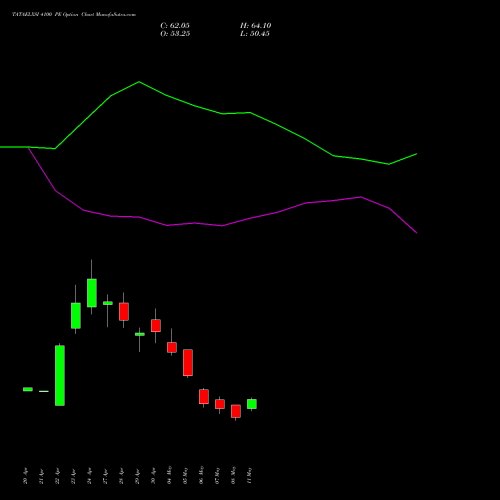
Task: Select the small green candle for 20 Apr
Action: 28,389
